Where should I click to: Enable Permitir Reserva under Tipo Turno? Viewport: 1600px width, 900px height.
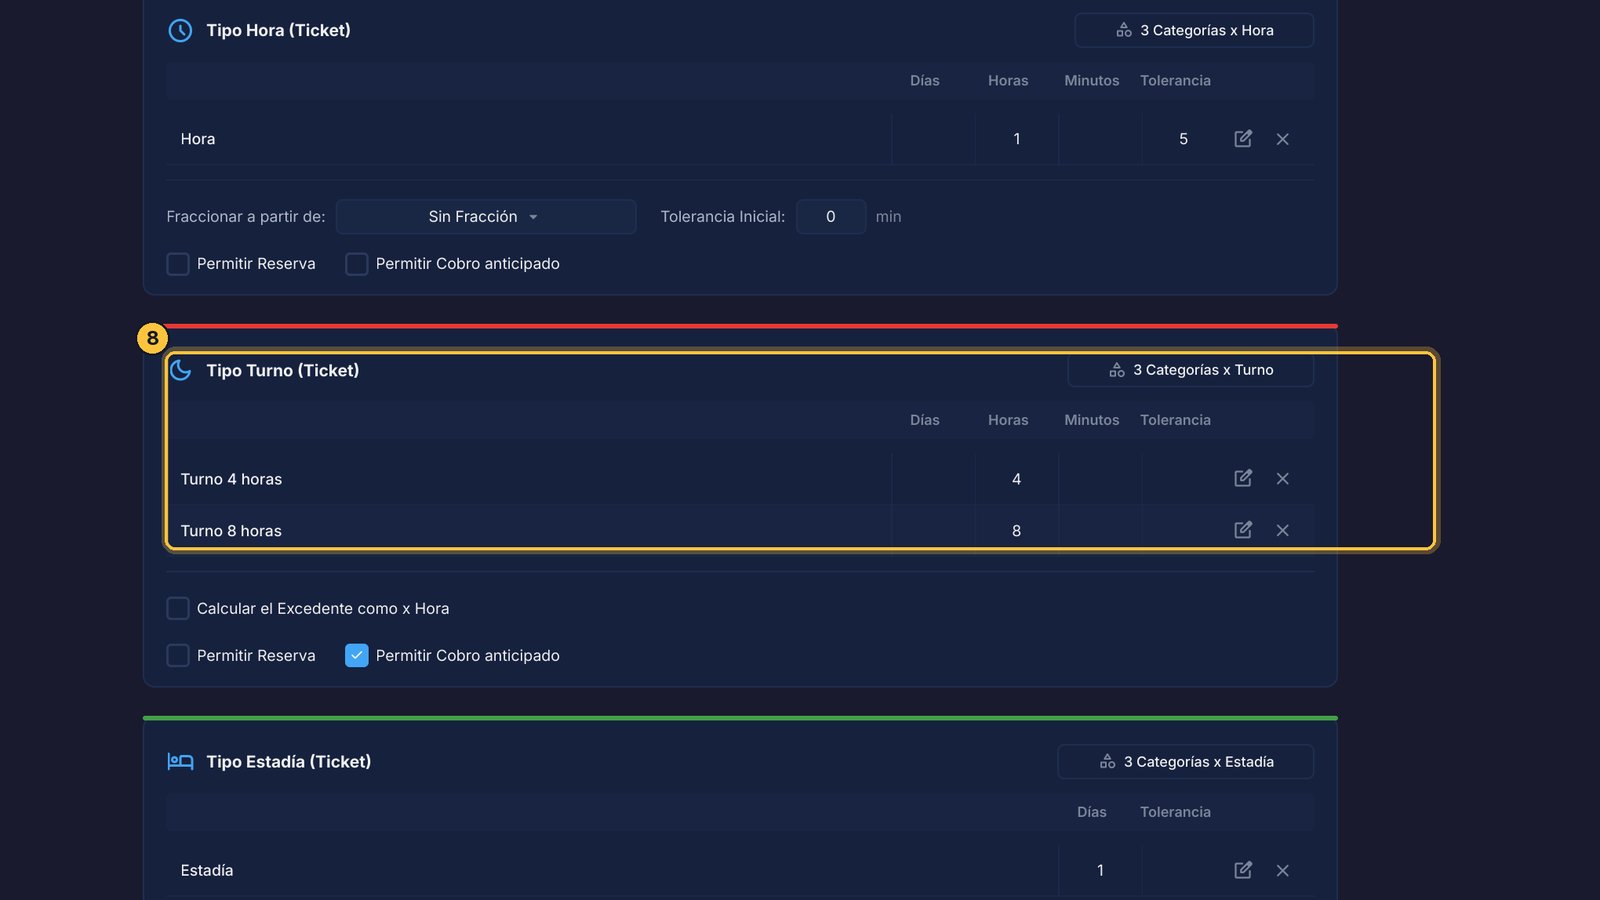178,656
